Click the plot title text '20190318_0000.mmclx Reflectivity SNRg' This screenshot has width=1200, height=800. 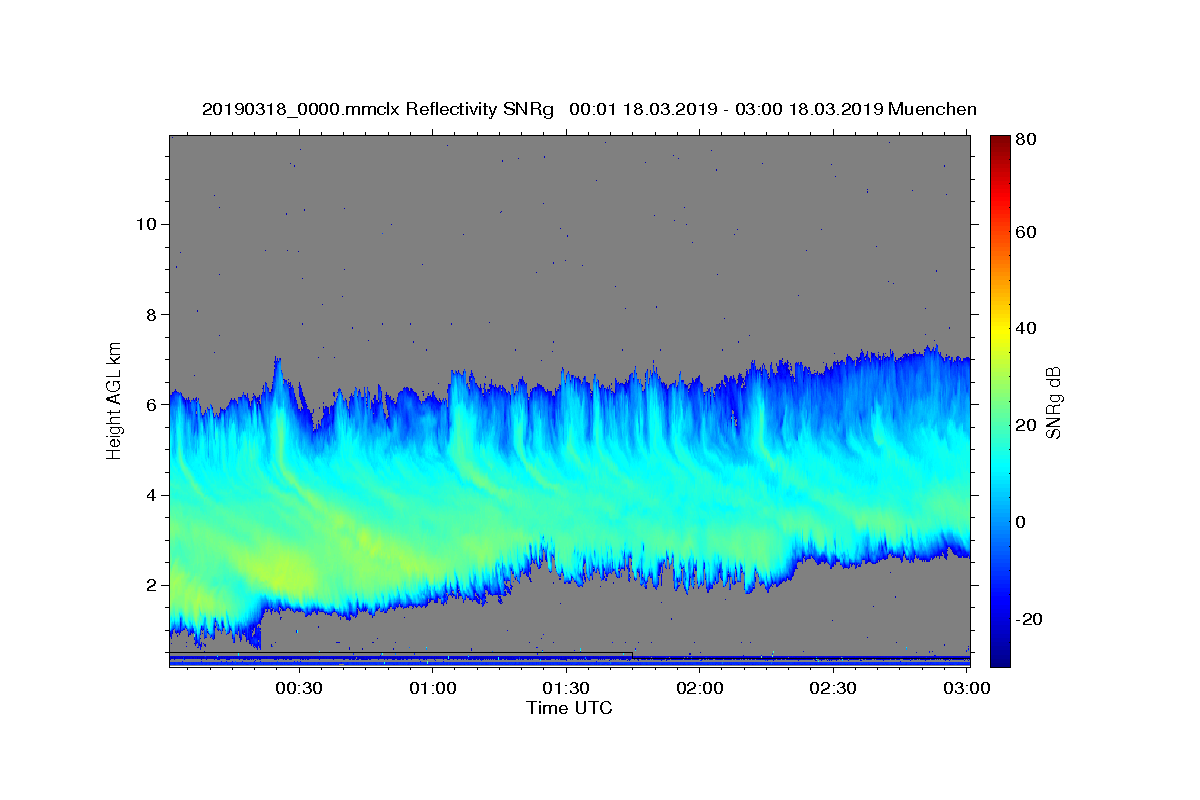[377, 109]
